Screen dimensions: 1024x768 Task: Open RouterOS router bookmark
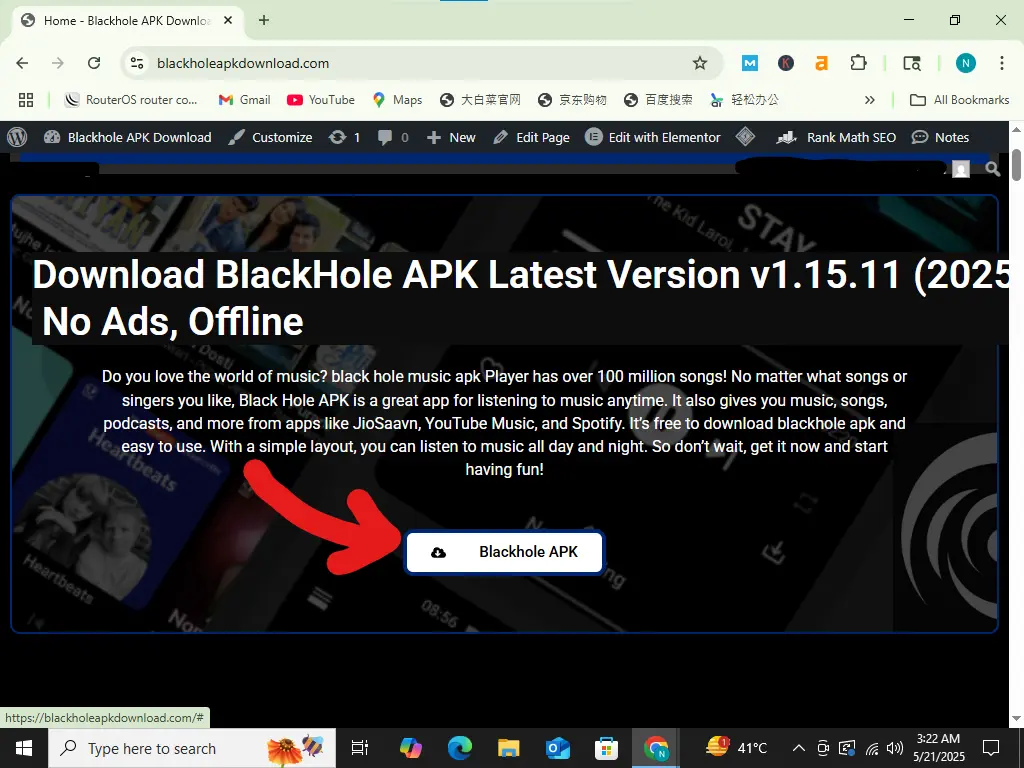131,100
